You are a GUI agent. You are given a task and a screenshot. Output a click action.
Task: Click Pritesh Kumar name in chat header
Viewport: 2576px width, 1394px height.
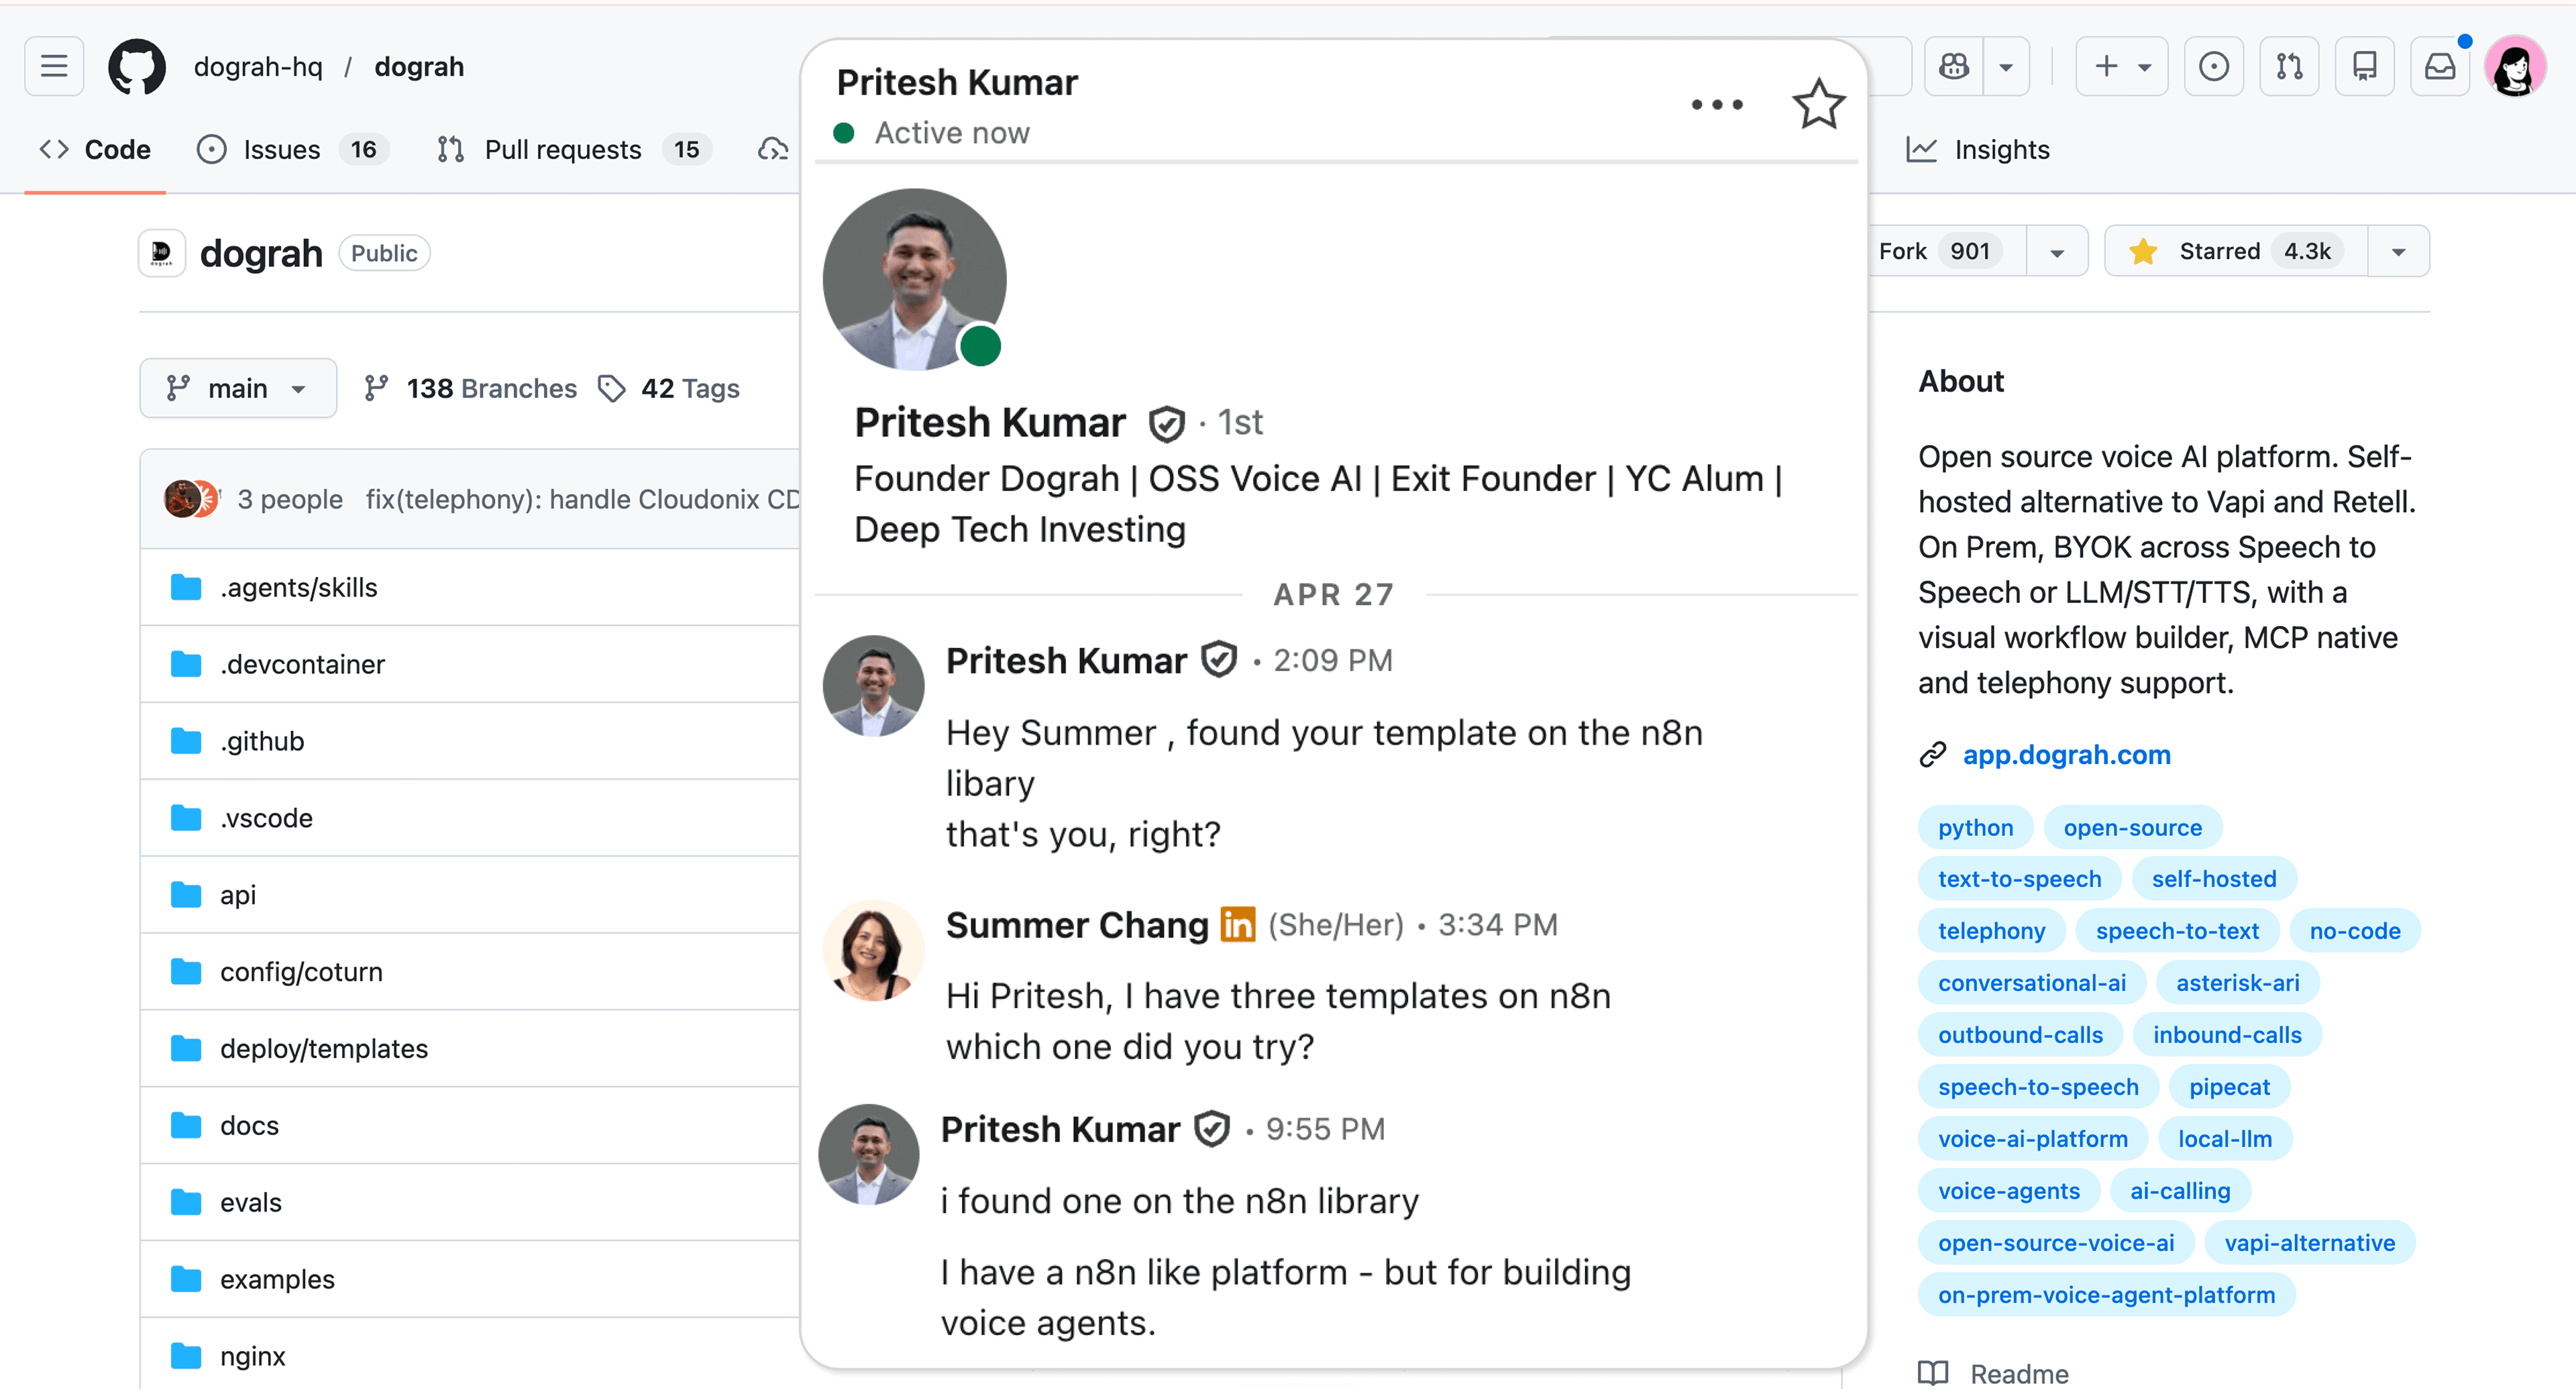coord(957,83)
